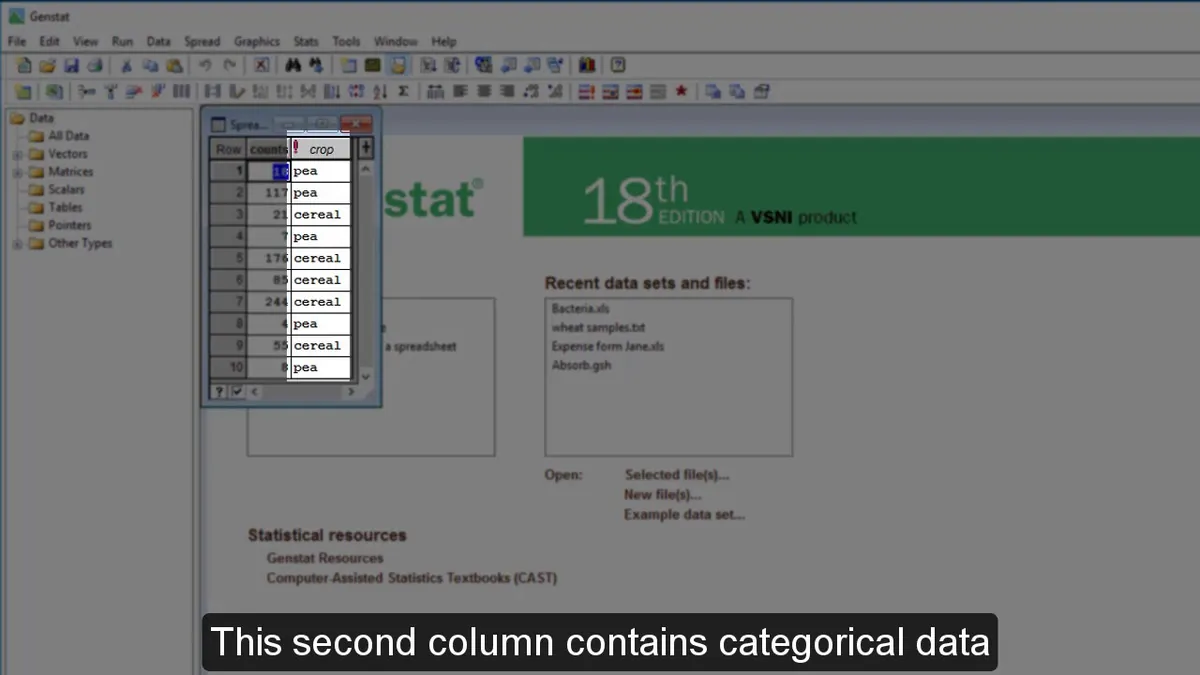1200x675 pixels.
Task: Click row header number 10
Action: pos(229,368)
